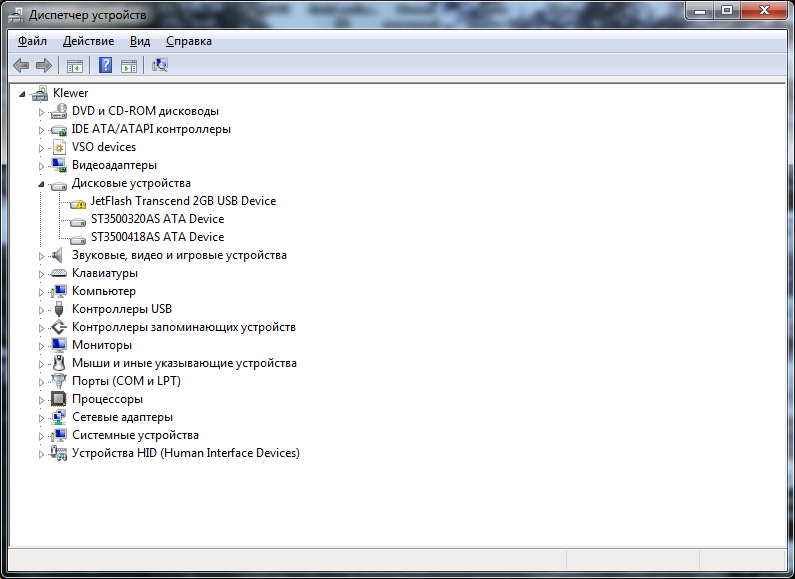Screen dimensions: 795x579
Task: Click the mouse devices icon
Action: (x=59, y=363)
